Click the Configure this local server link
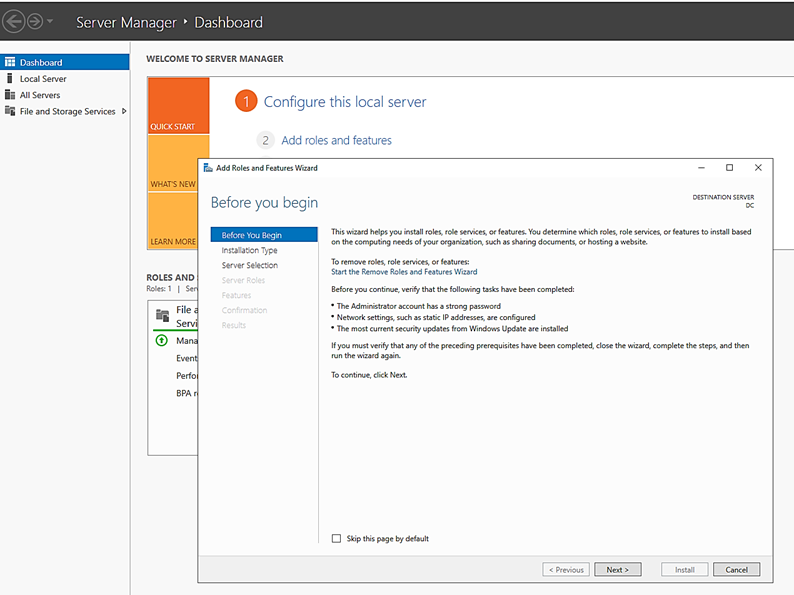 (344, 102)
